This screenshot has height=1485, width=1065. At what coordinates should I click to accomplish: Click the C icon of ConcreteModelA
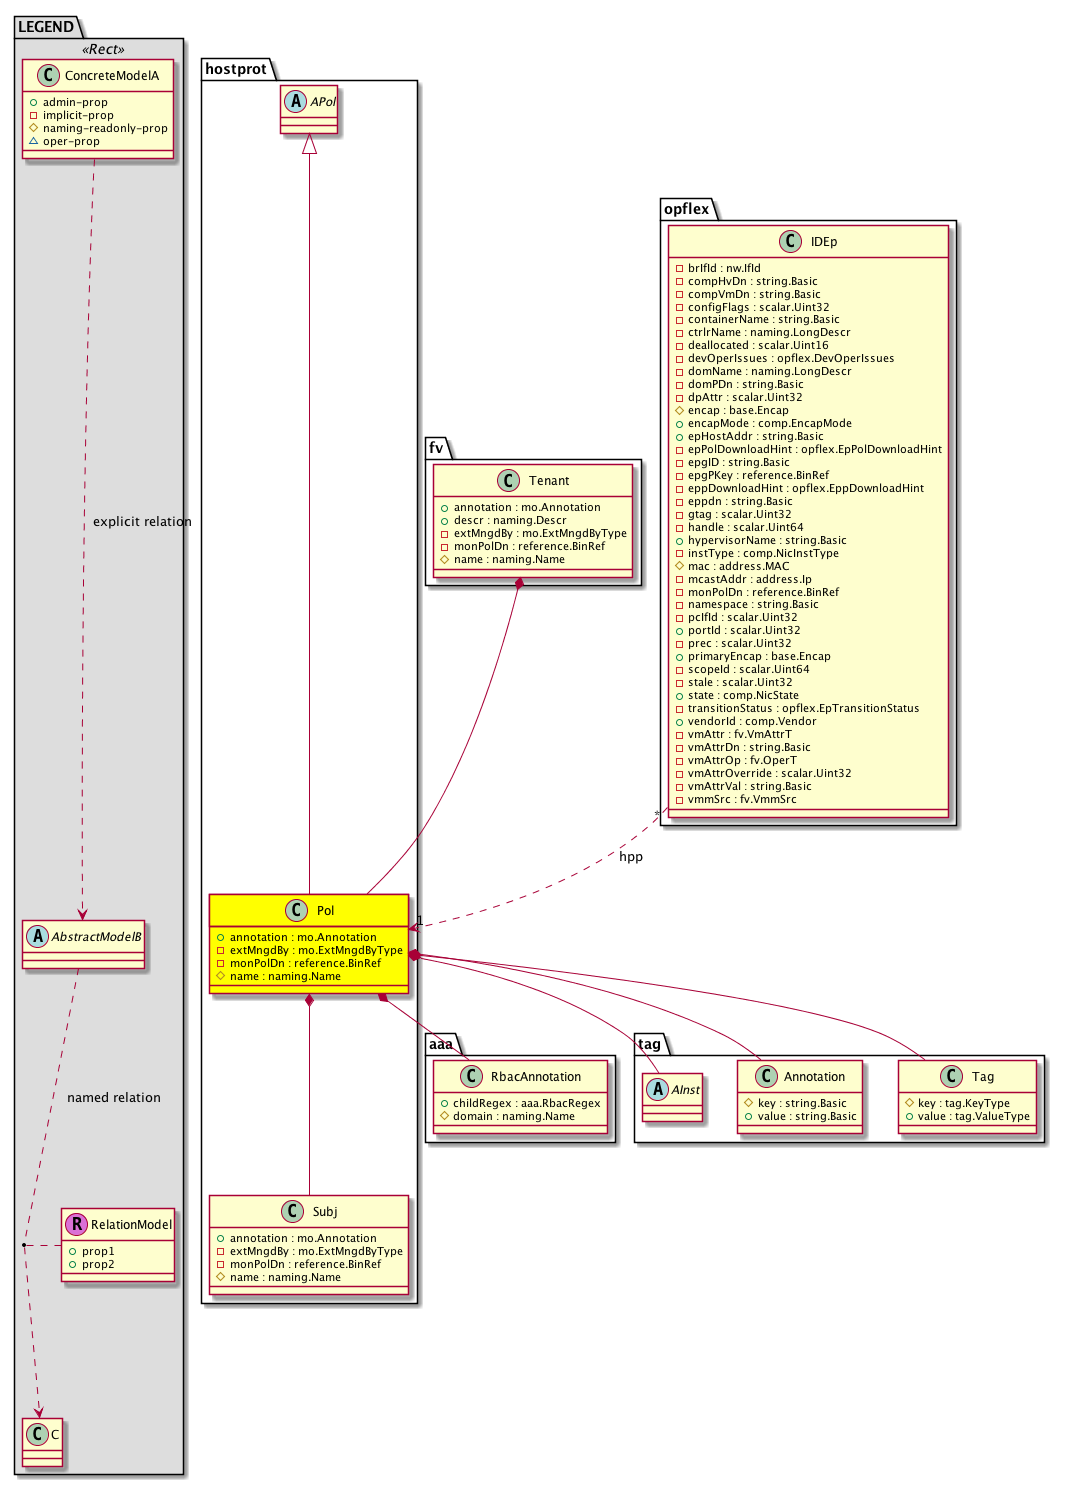[48, 75]
